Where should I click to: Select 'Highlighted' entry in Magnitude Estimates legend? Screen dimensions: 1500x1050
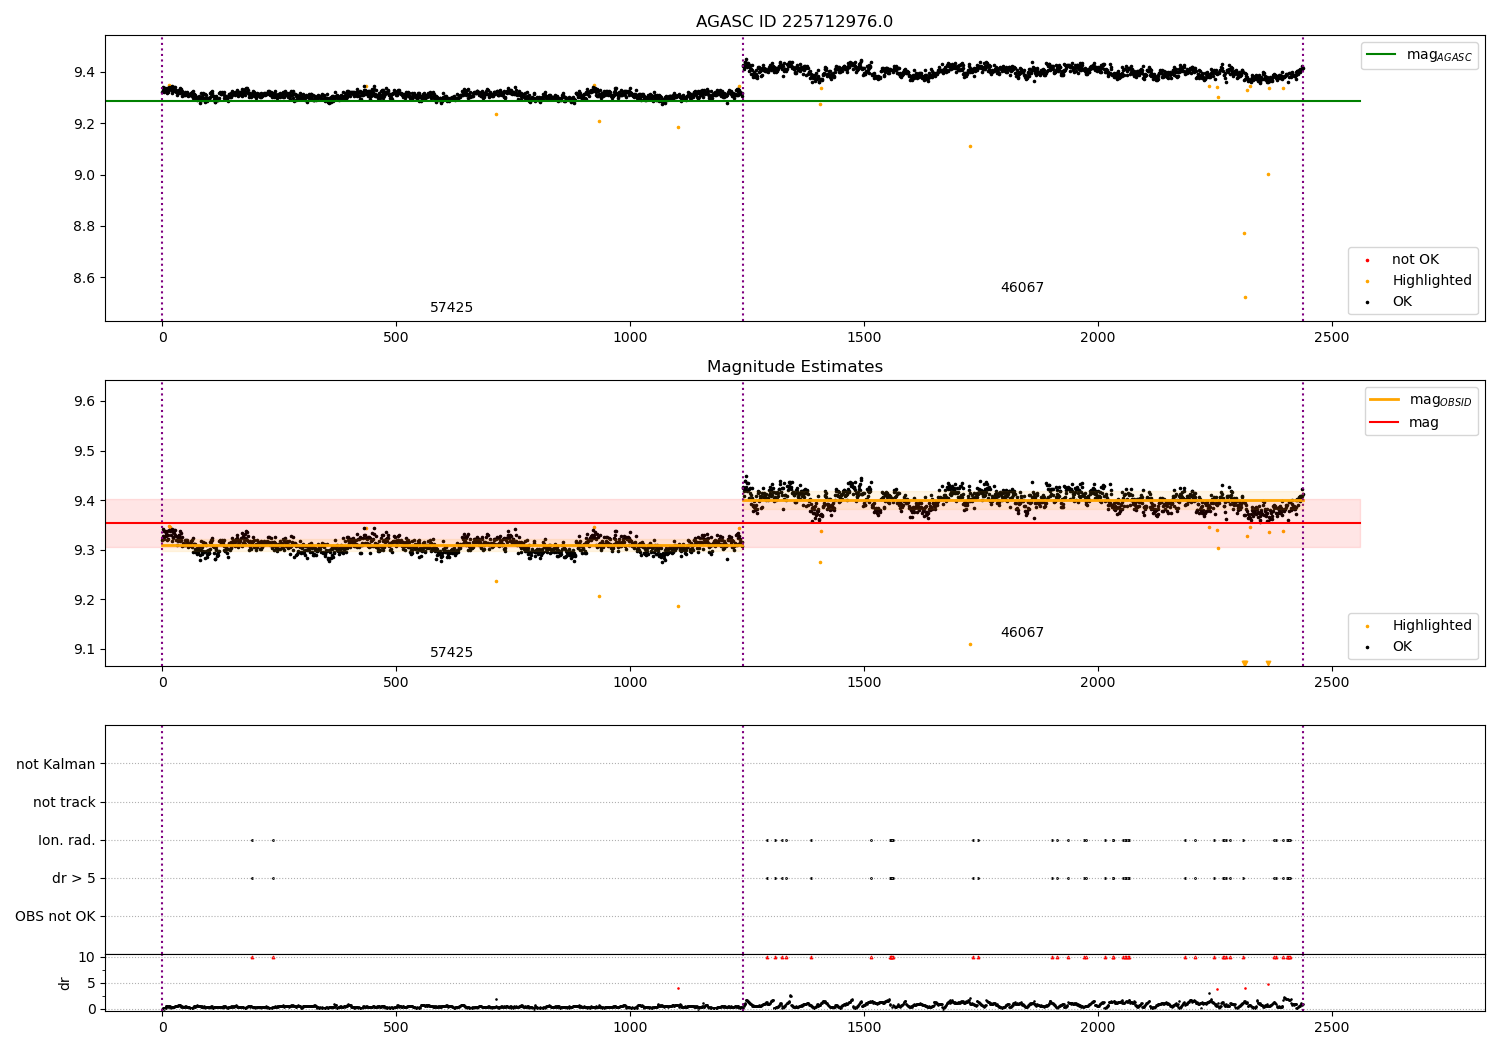(x=1432, y=626)
